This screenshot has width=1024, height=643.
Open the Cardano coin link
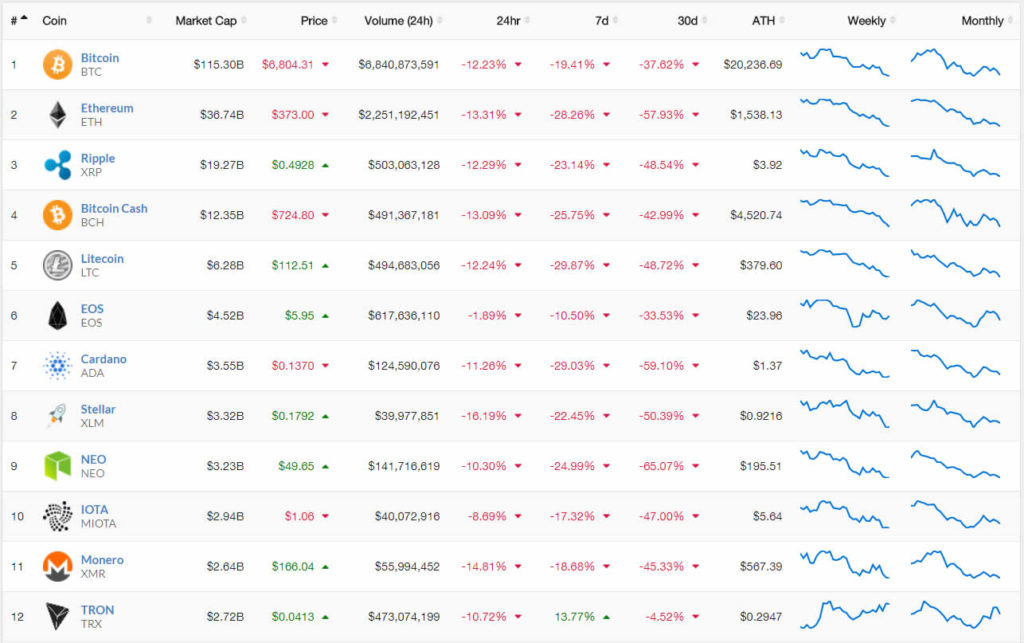click(103, 359)
